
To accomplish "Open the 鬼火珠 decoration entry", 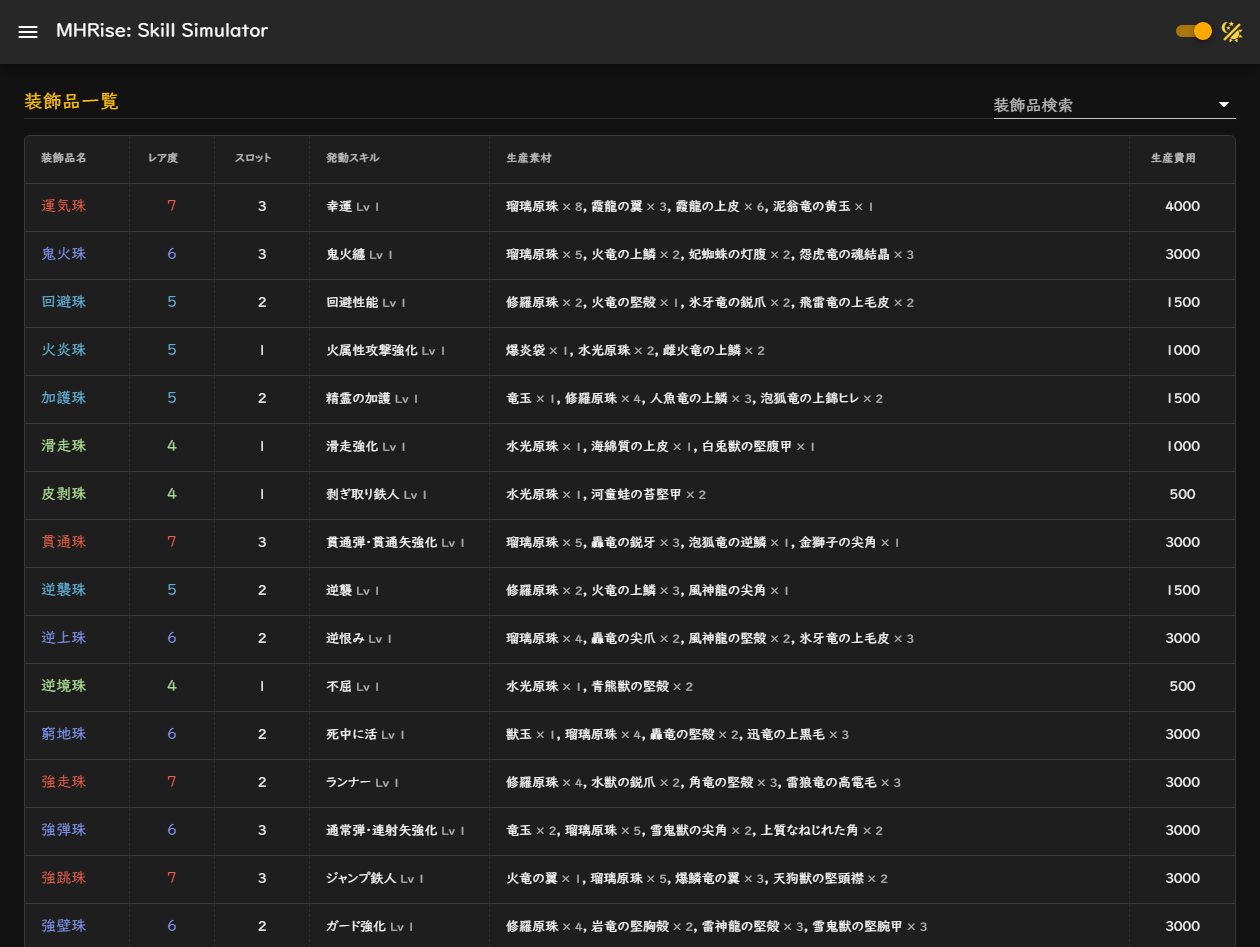I will point(64,254).
